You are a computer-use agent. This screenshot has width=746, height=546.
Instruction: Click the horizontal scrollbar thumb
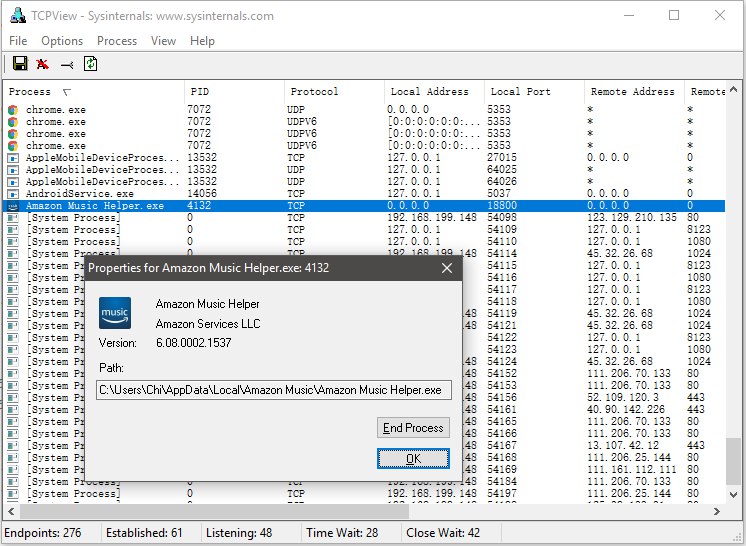(x=214, y=512)
